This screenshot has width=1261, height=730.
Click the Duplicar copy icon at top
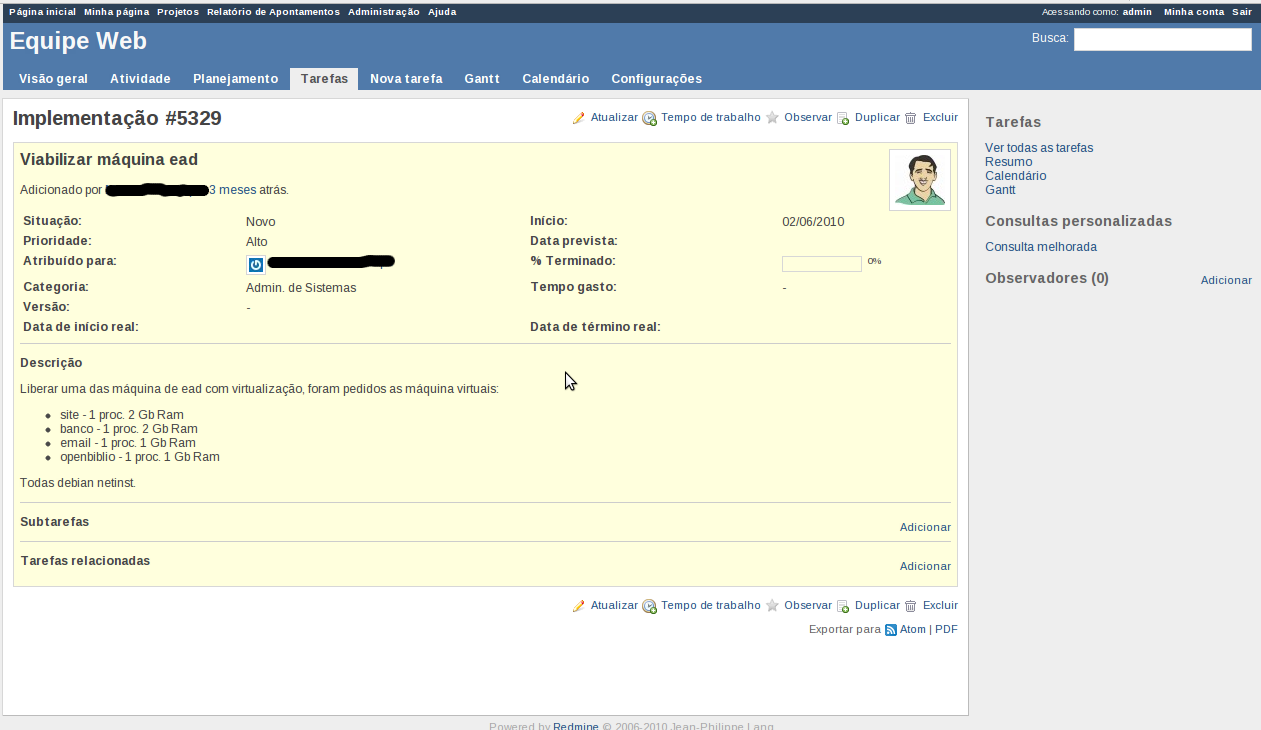point(843,118)
